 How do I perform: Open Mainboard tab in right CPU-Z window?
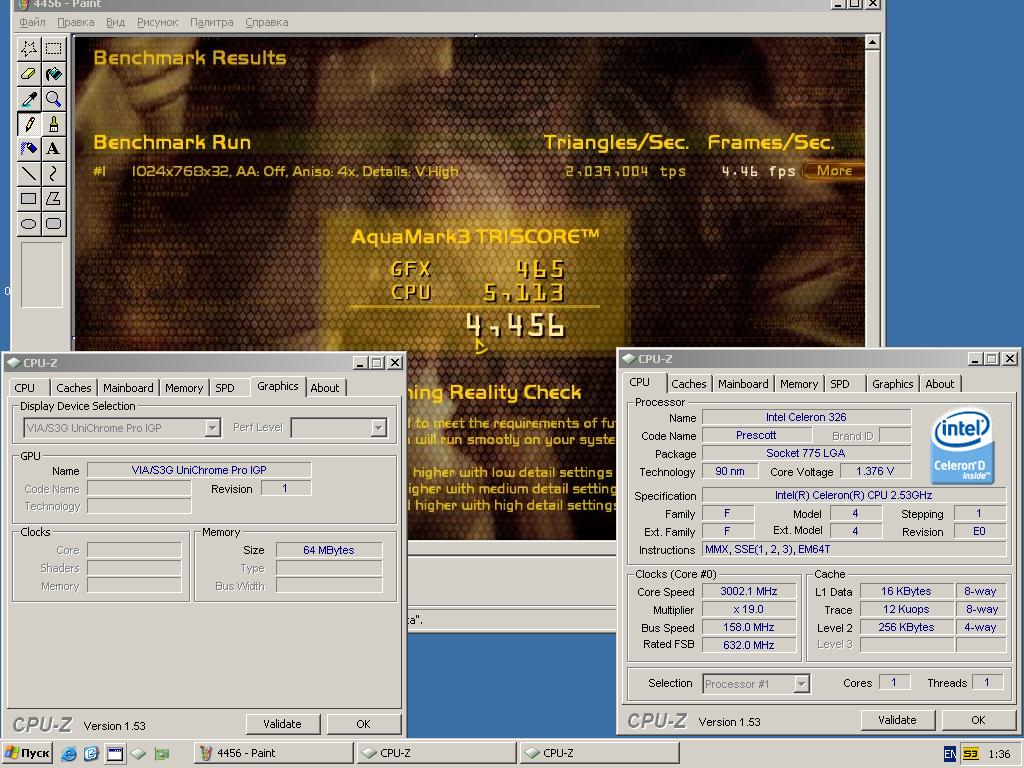pos(743,384)
